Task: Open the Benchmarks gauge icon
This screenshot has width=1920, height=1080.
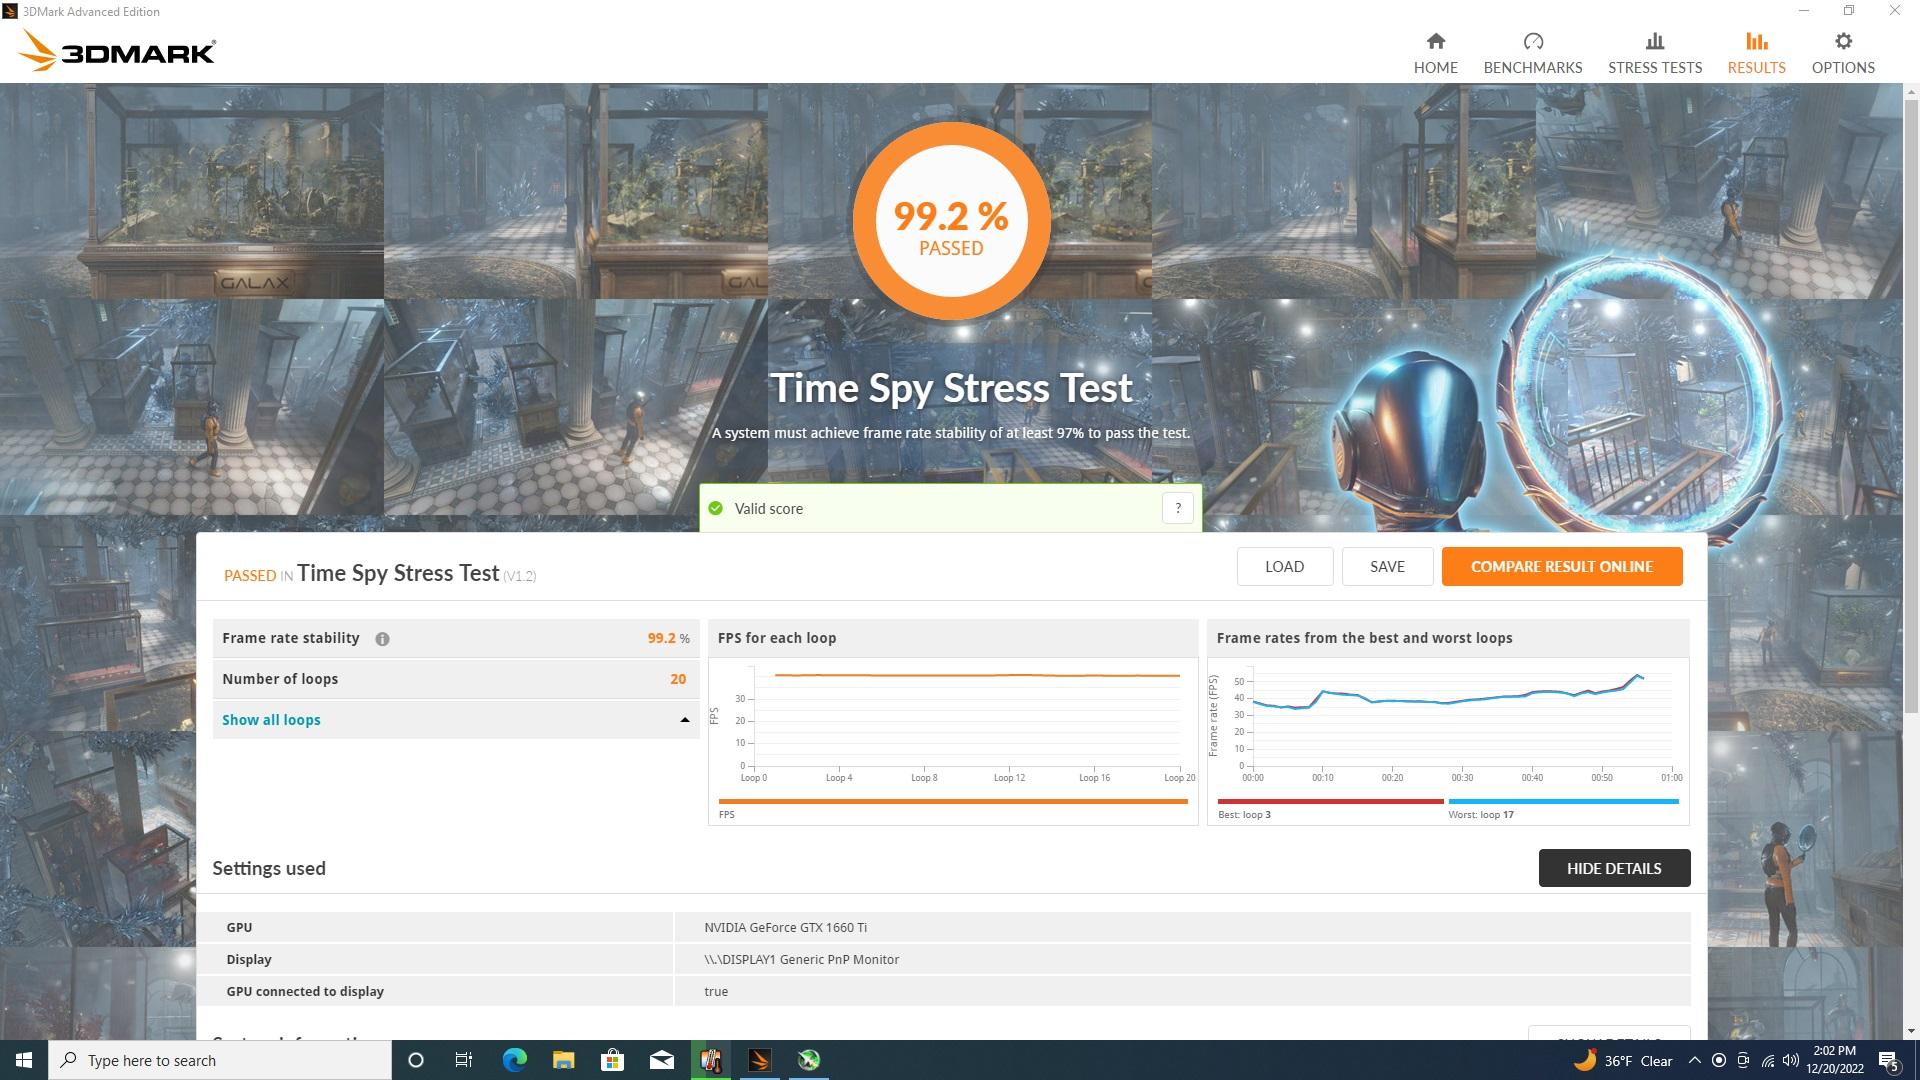Action: [x=1532, y=42]
